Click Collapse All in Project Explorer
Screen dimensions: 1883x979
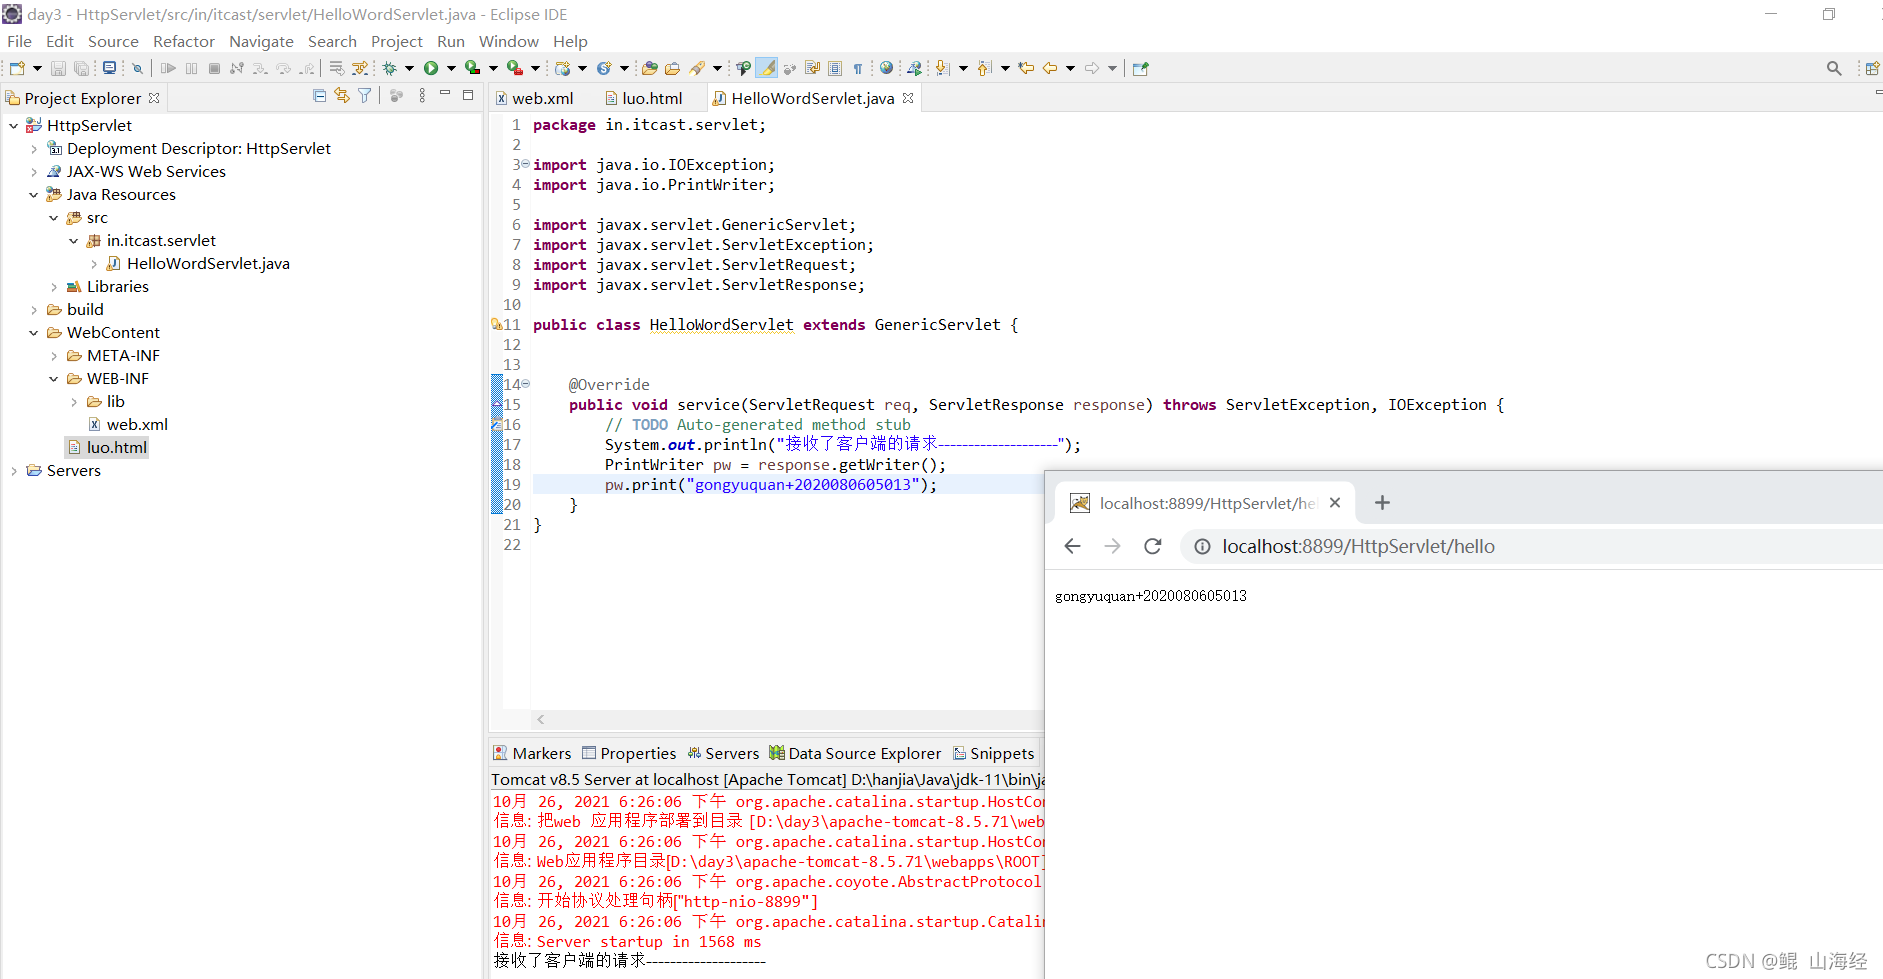[320, 96]
